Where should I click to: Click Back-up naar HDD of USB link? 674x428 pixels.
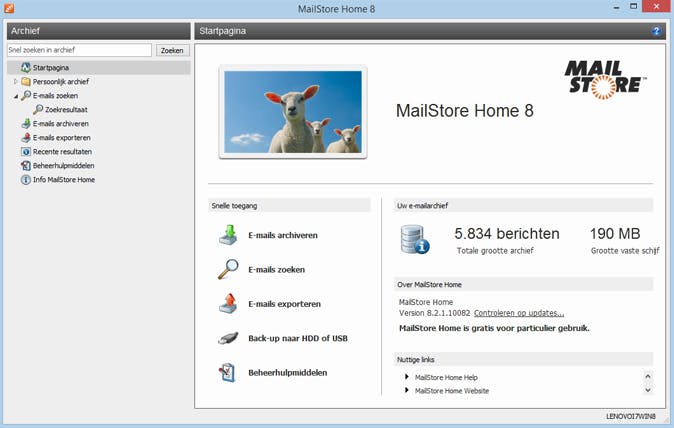[x=298, y=338]
